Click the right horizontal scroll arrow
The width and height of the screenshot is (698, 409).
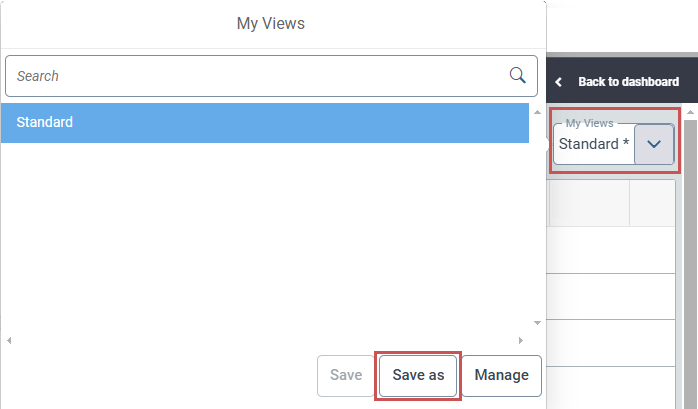pyautogui.click(x=521, y=341)
